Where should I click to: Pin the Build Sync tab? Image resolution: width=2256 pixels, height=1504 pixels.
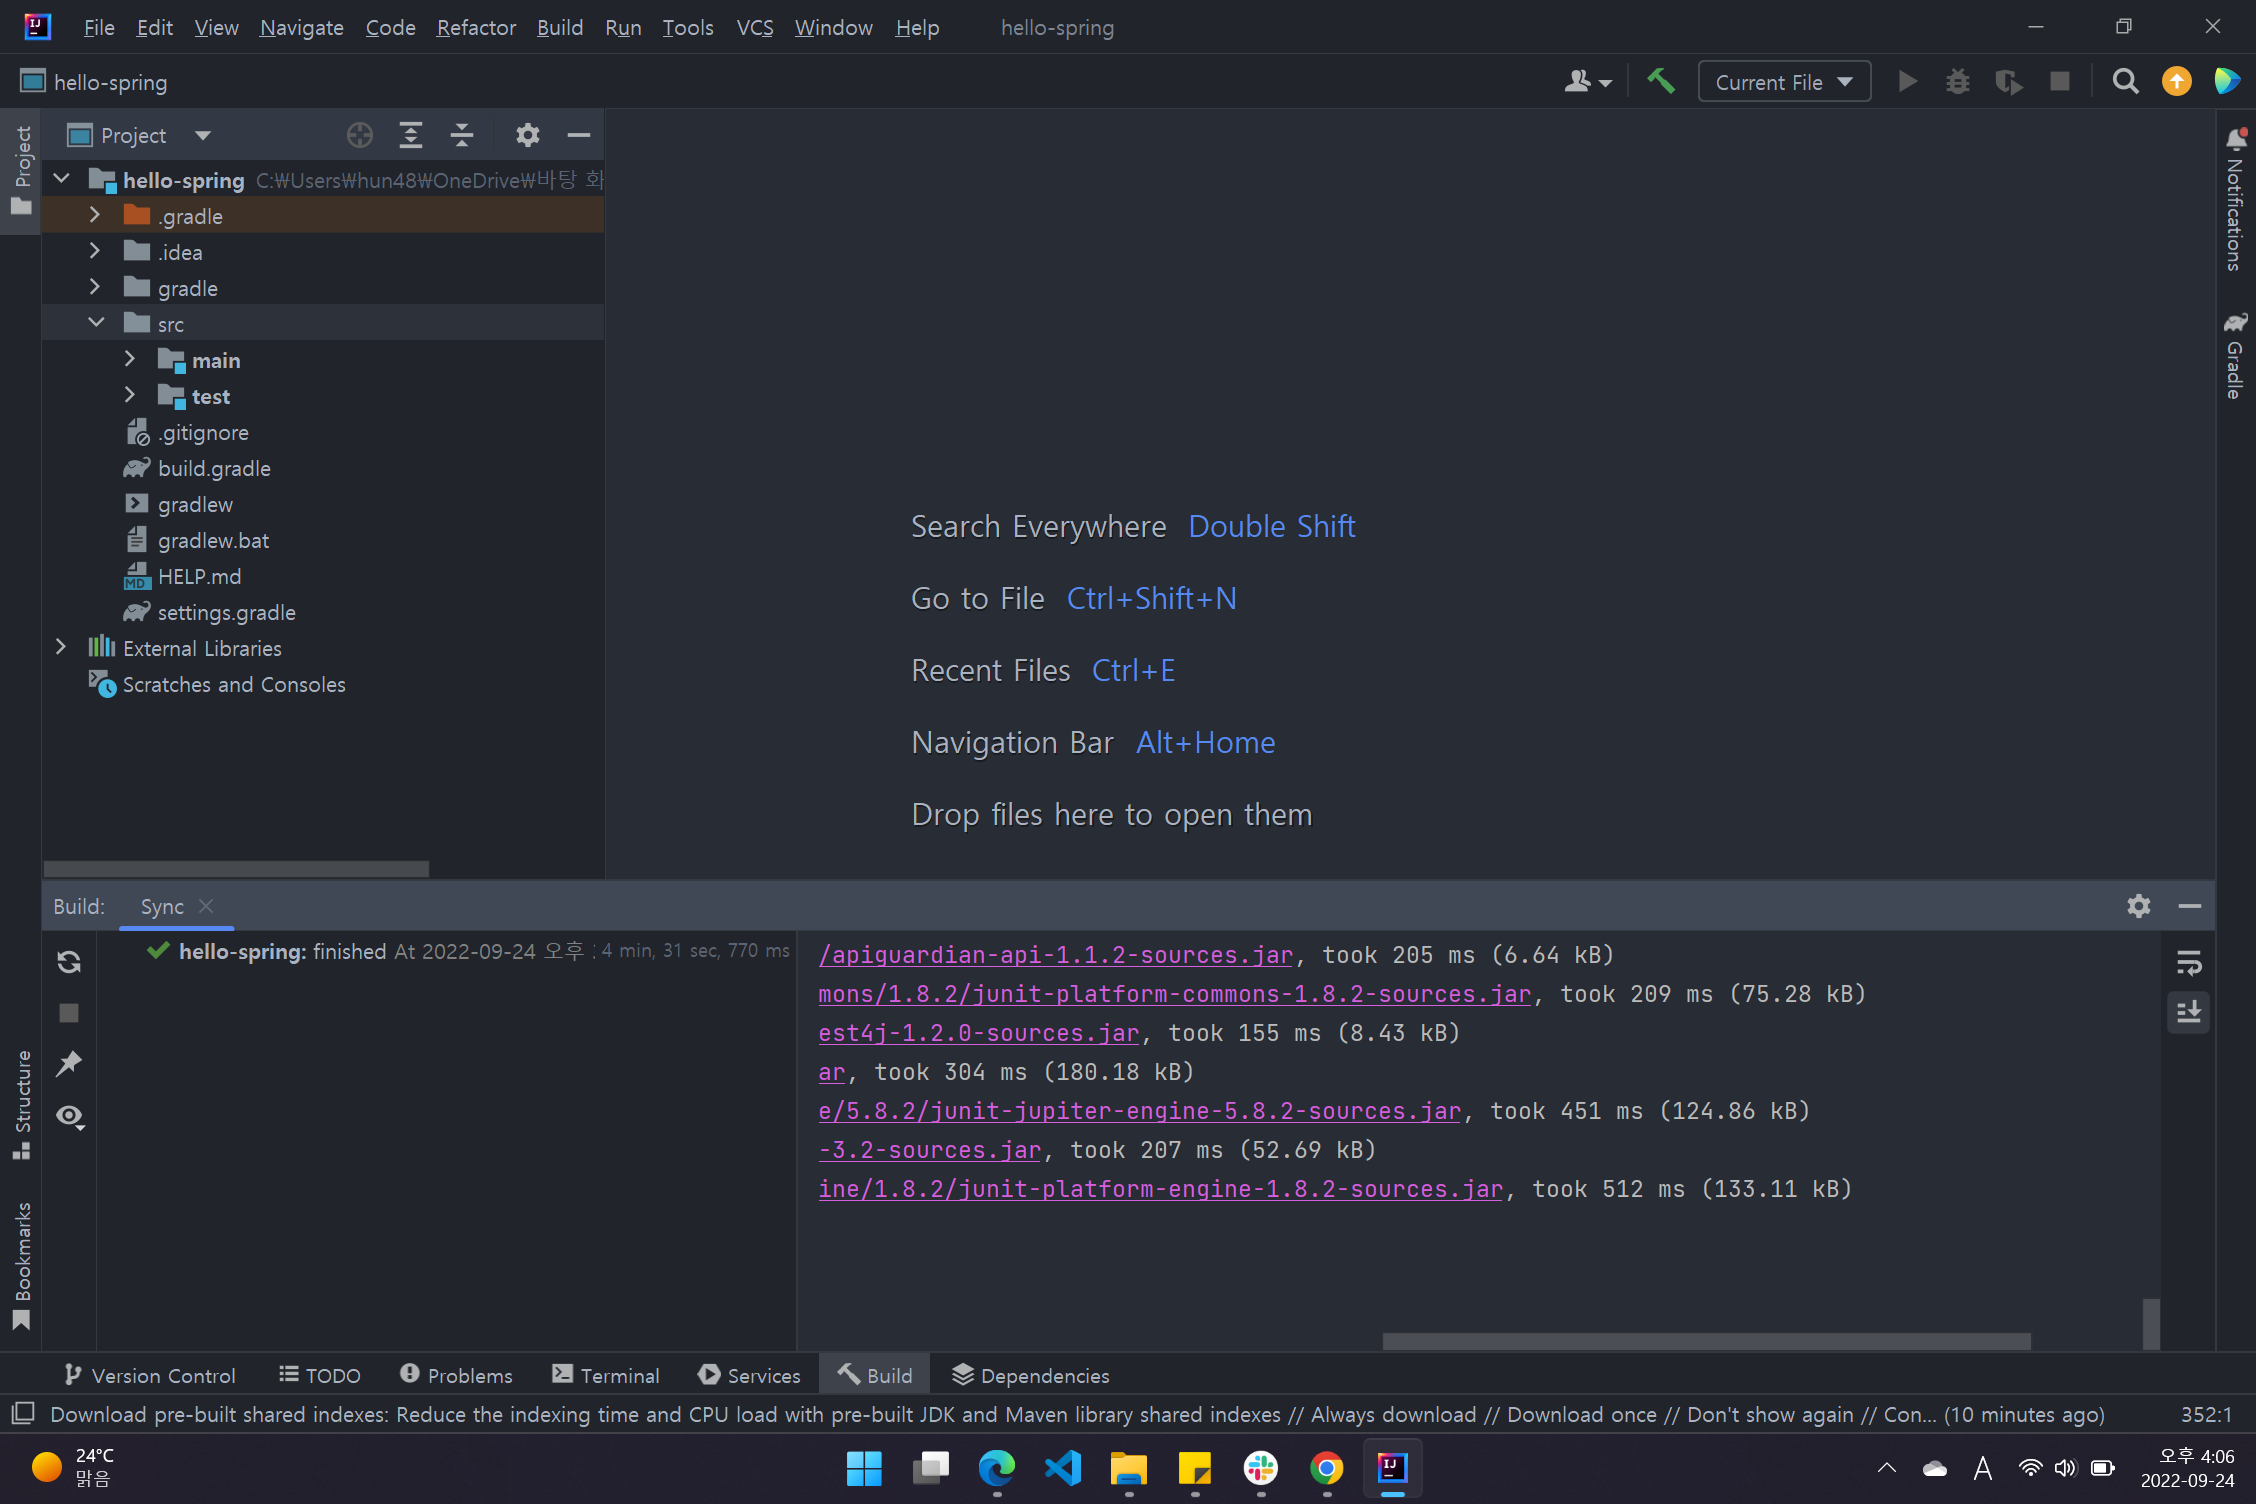click(x=69, y=1064)
